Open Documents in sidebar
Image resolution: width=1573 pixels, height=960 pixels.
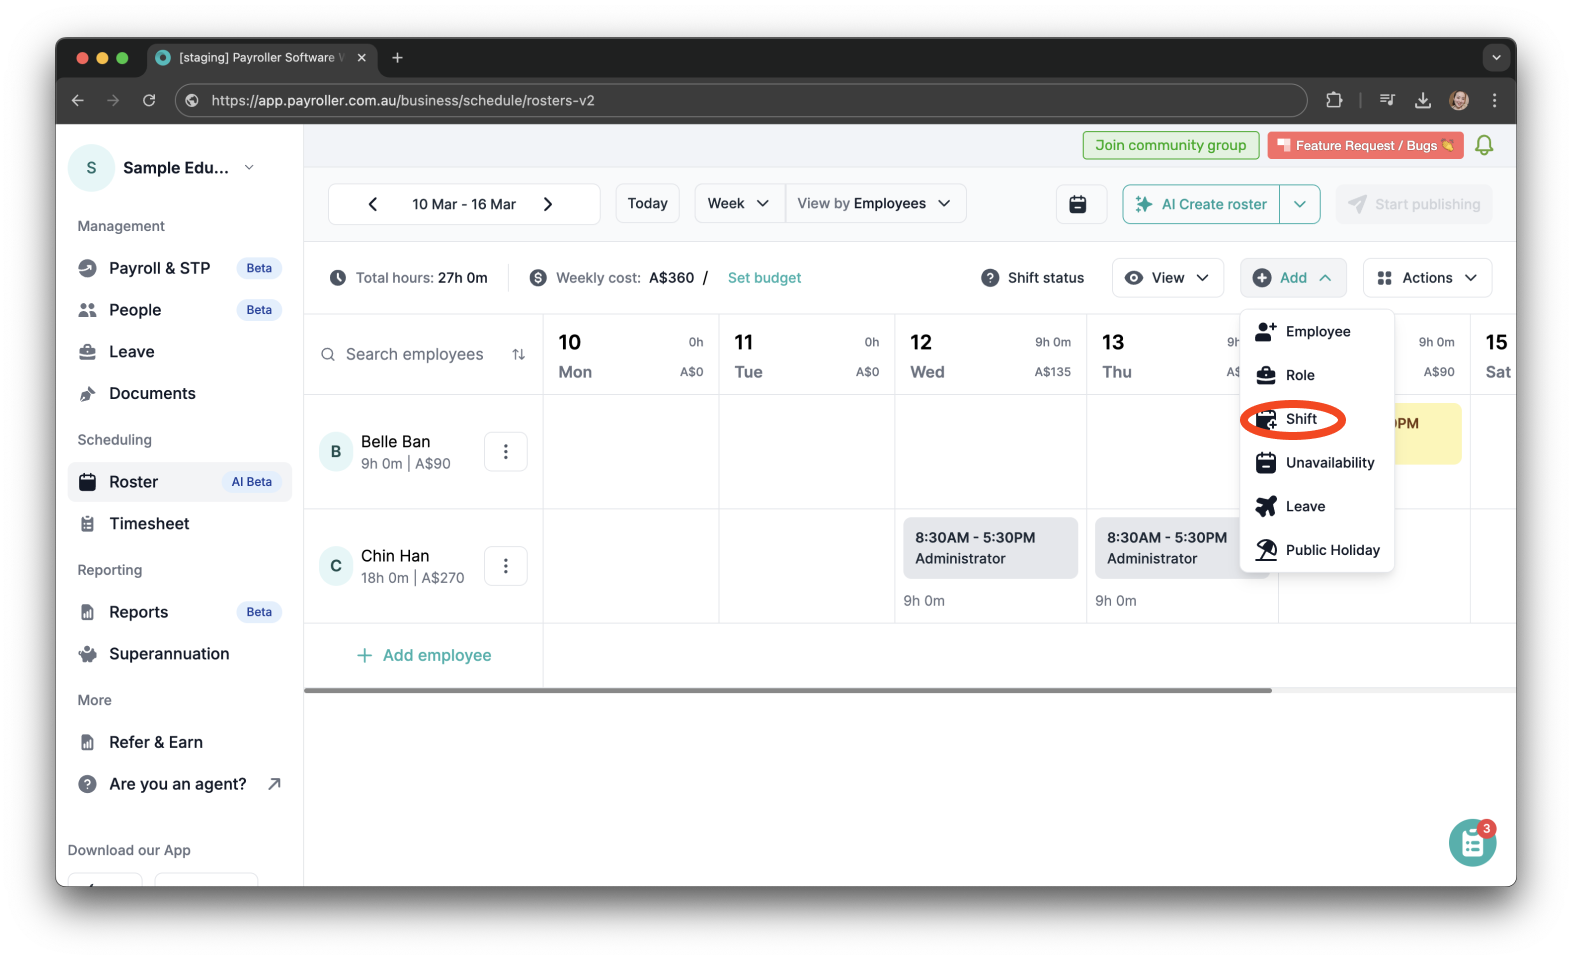click(179, 394)
